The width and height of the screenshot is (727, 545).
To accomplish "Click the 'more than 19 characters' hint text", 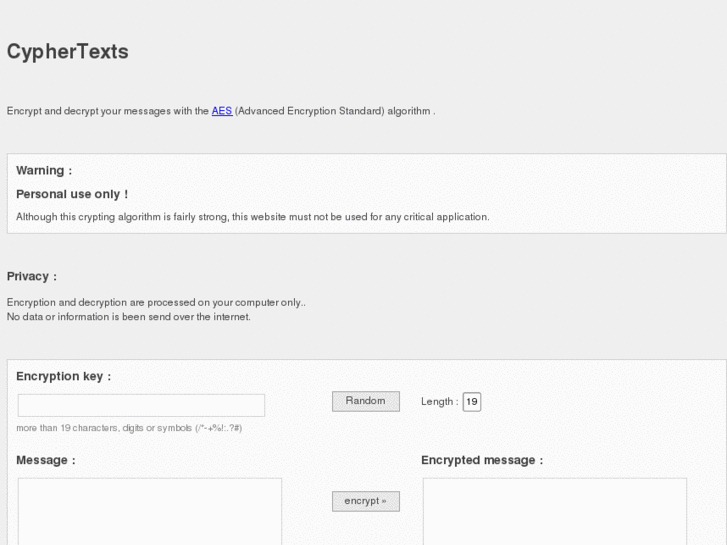I will click(129, 428).
